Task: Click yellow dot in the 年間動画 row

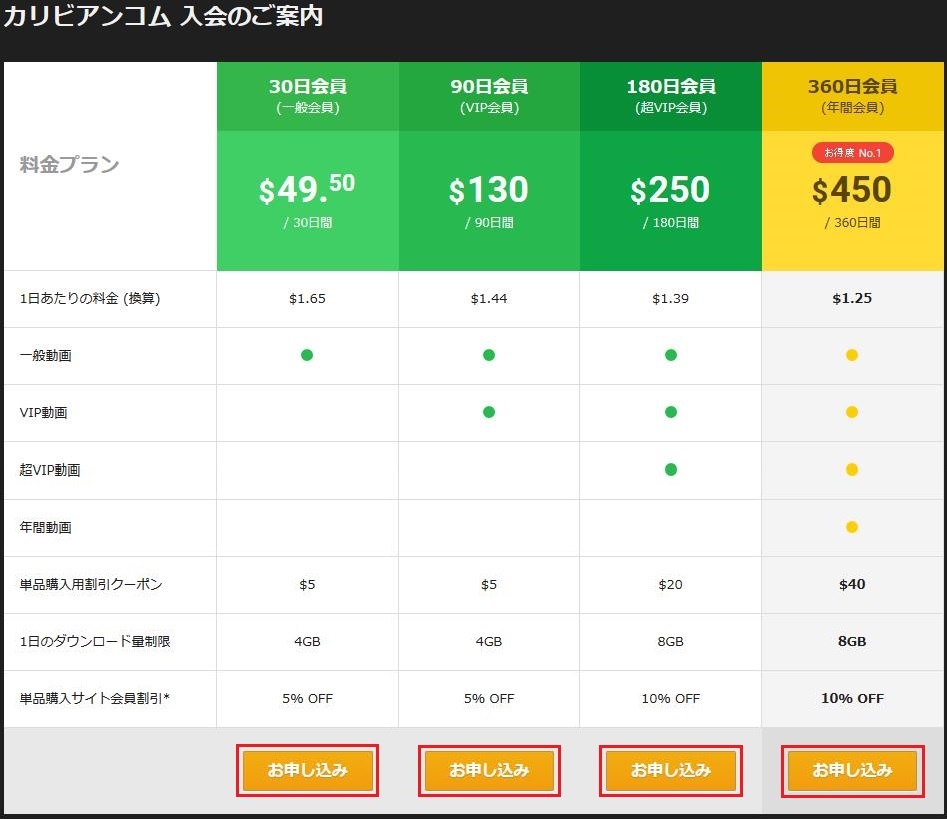Action: [852, 527]
